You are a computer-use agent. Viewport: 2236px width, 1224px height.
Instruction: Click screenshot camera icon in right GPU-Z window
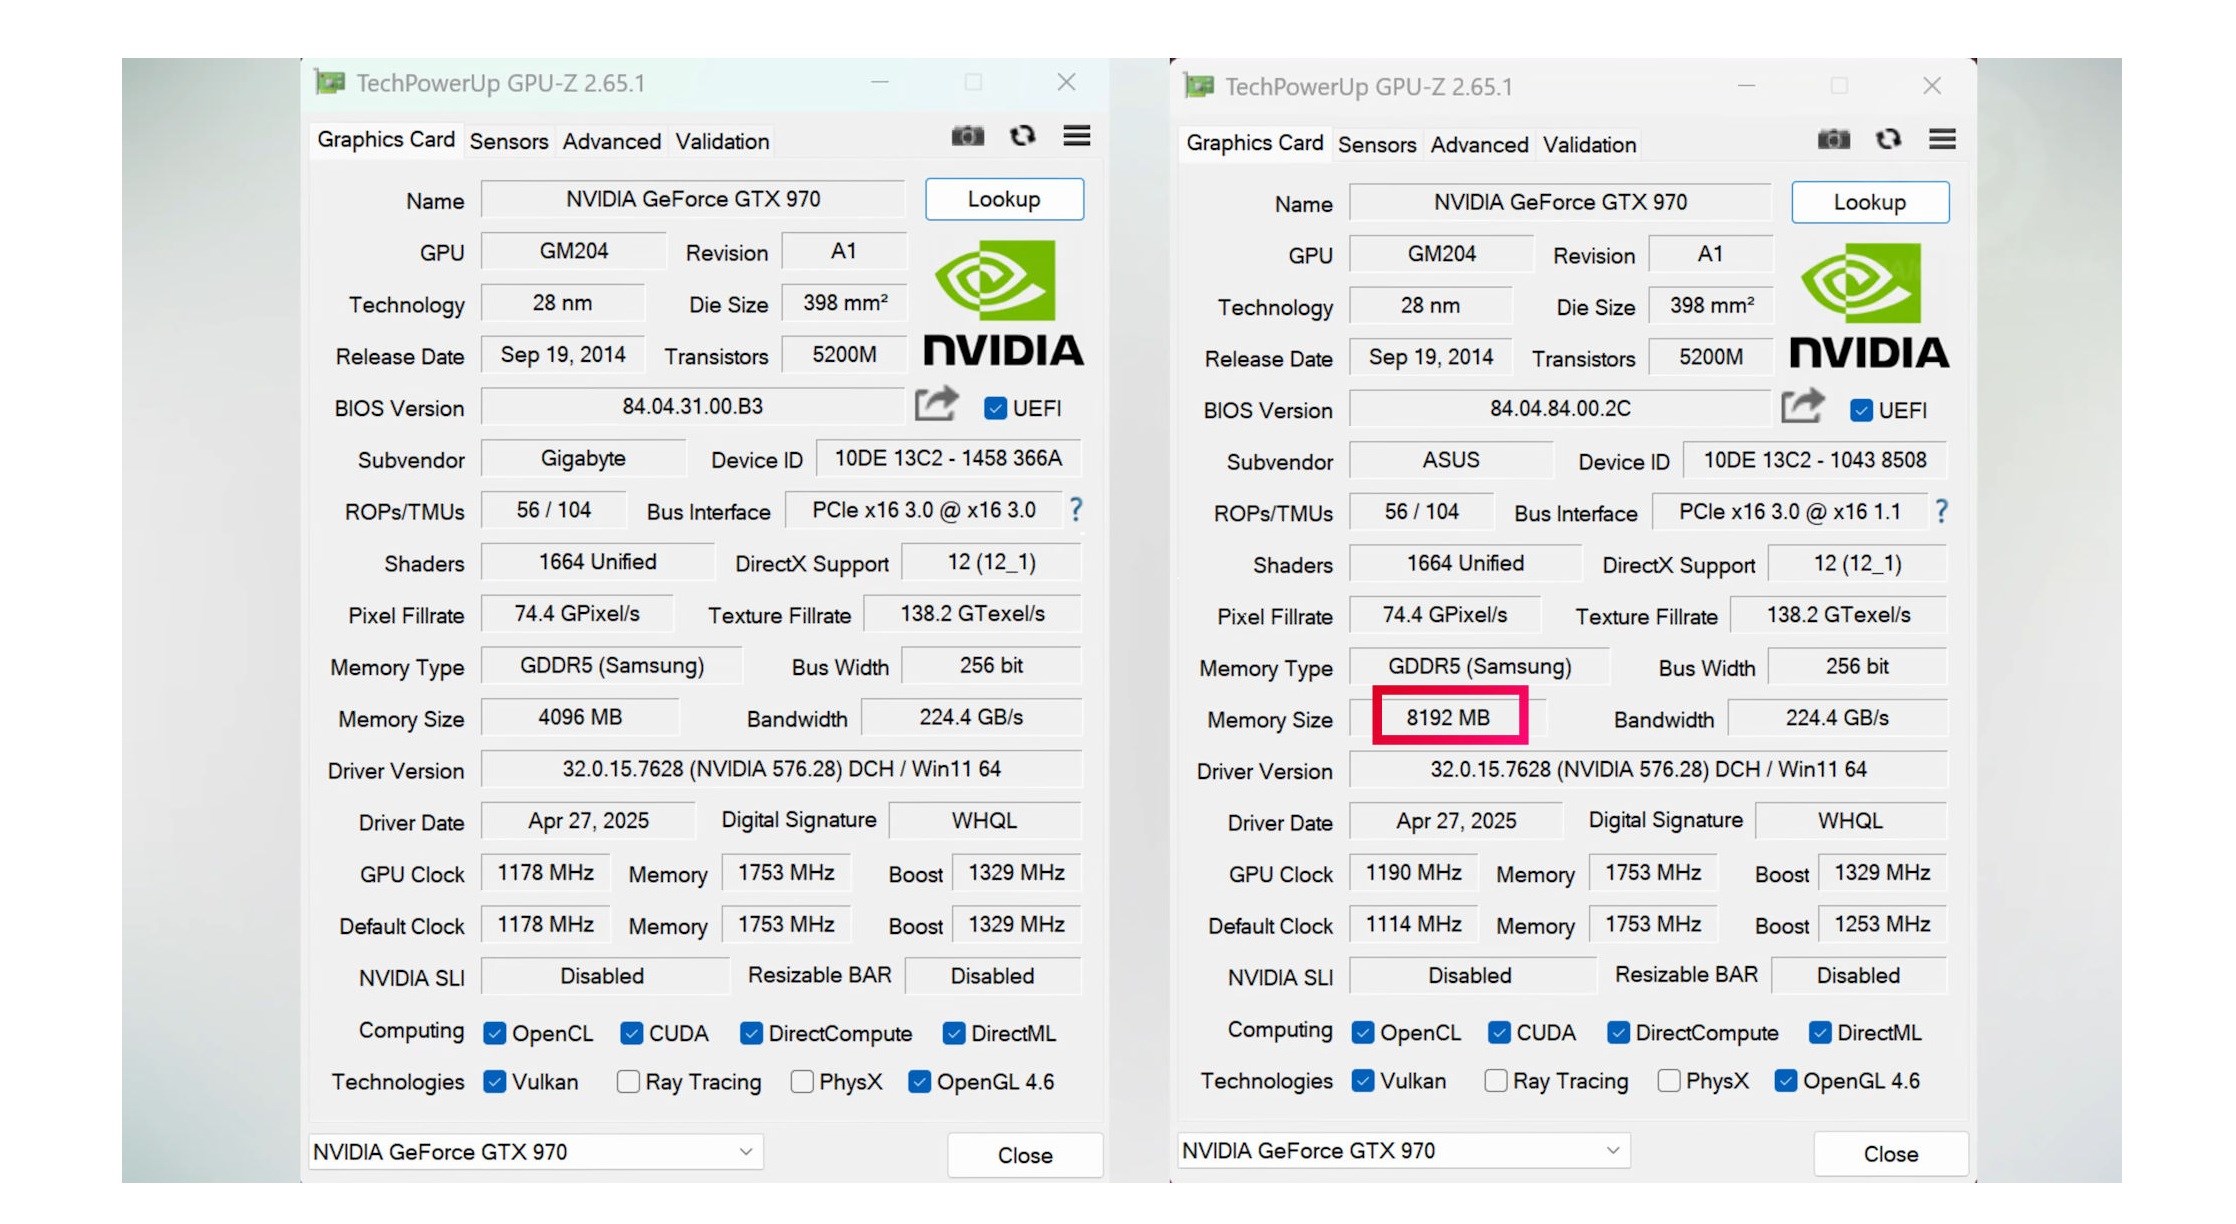click(1833, 139)
